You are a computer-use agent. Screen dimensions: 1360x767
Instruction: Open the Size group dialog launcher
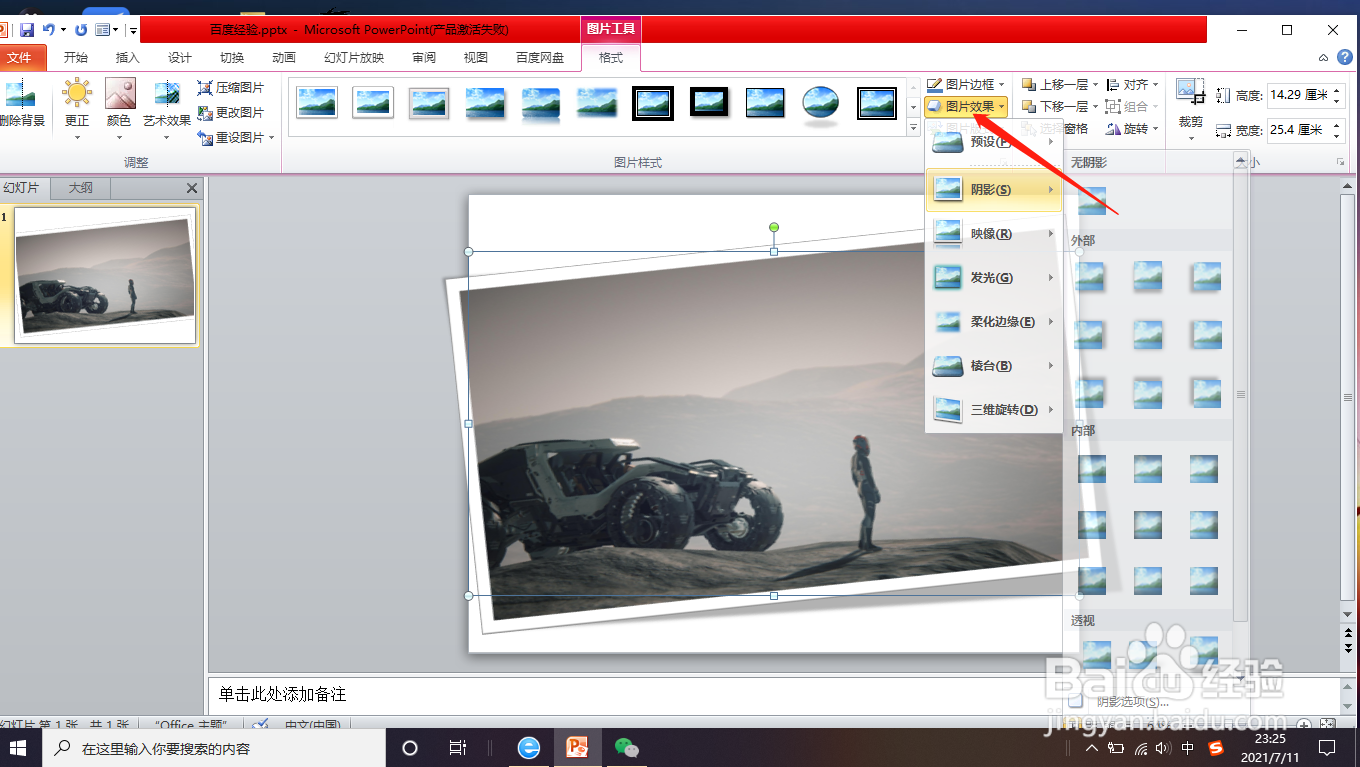click(1339, 162)
